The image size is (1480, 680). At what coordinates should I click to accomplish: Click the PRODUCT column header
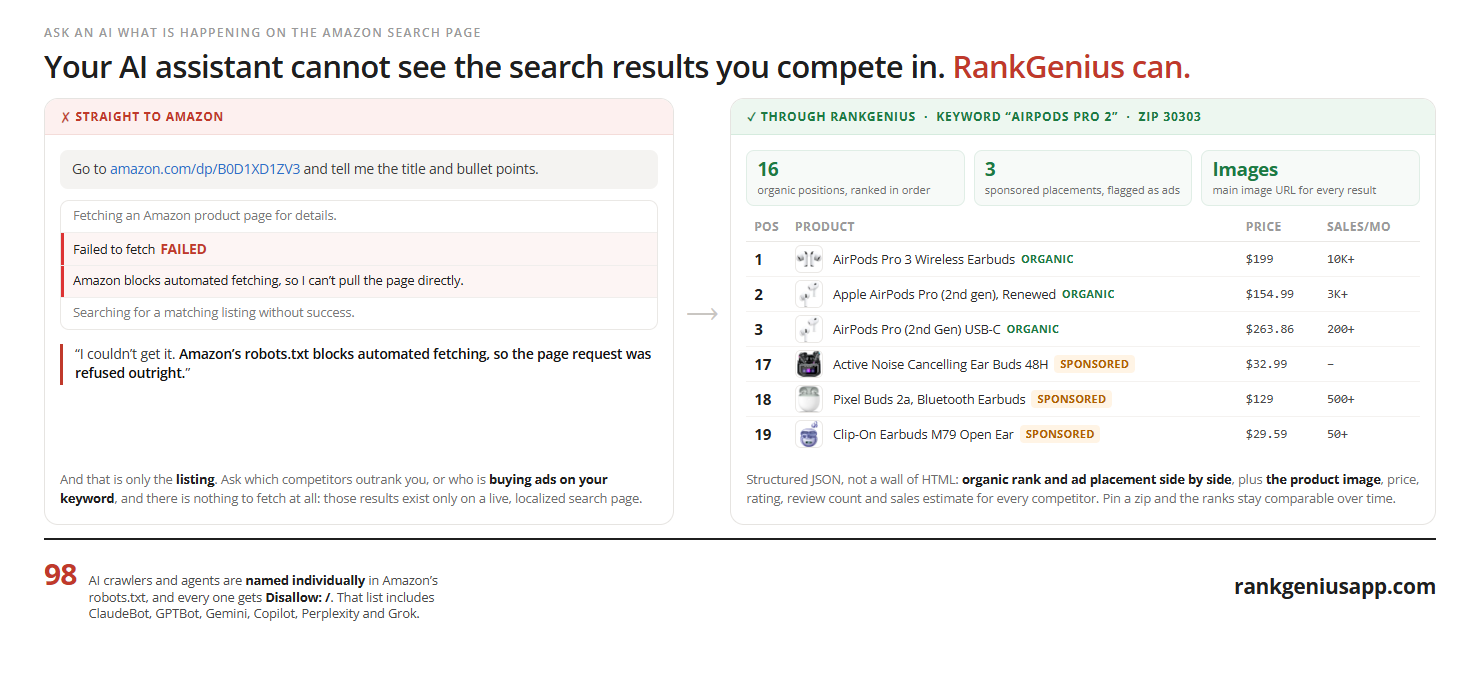tap(825, 227)
